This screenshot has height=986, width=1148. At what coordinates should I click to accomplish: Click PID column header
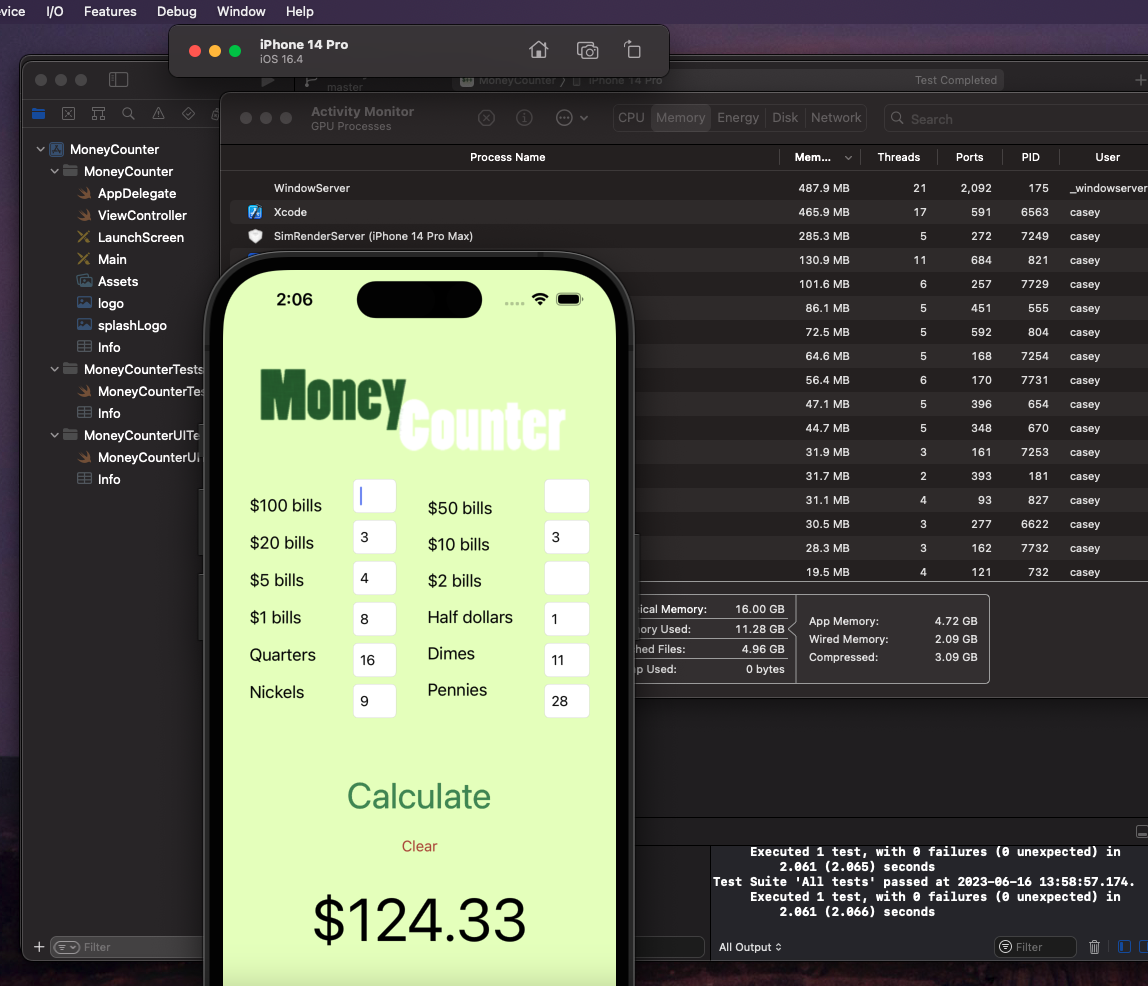1030,157
